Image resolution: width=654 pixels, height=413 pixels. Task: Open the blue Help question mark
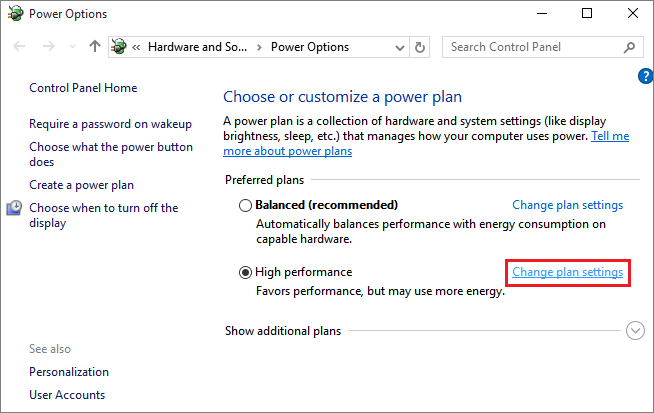pyautogui.click(x=644, y=76)
